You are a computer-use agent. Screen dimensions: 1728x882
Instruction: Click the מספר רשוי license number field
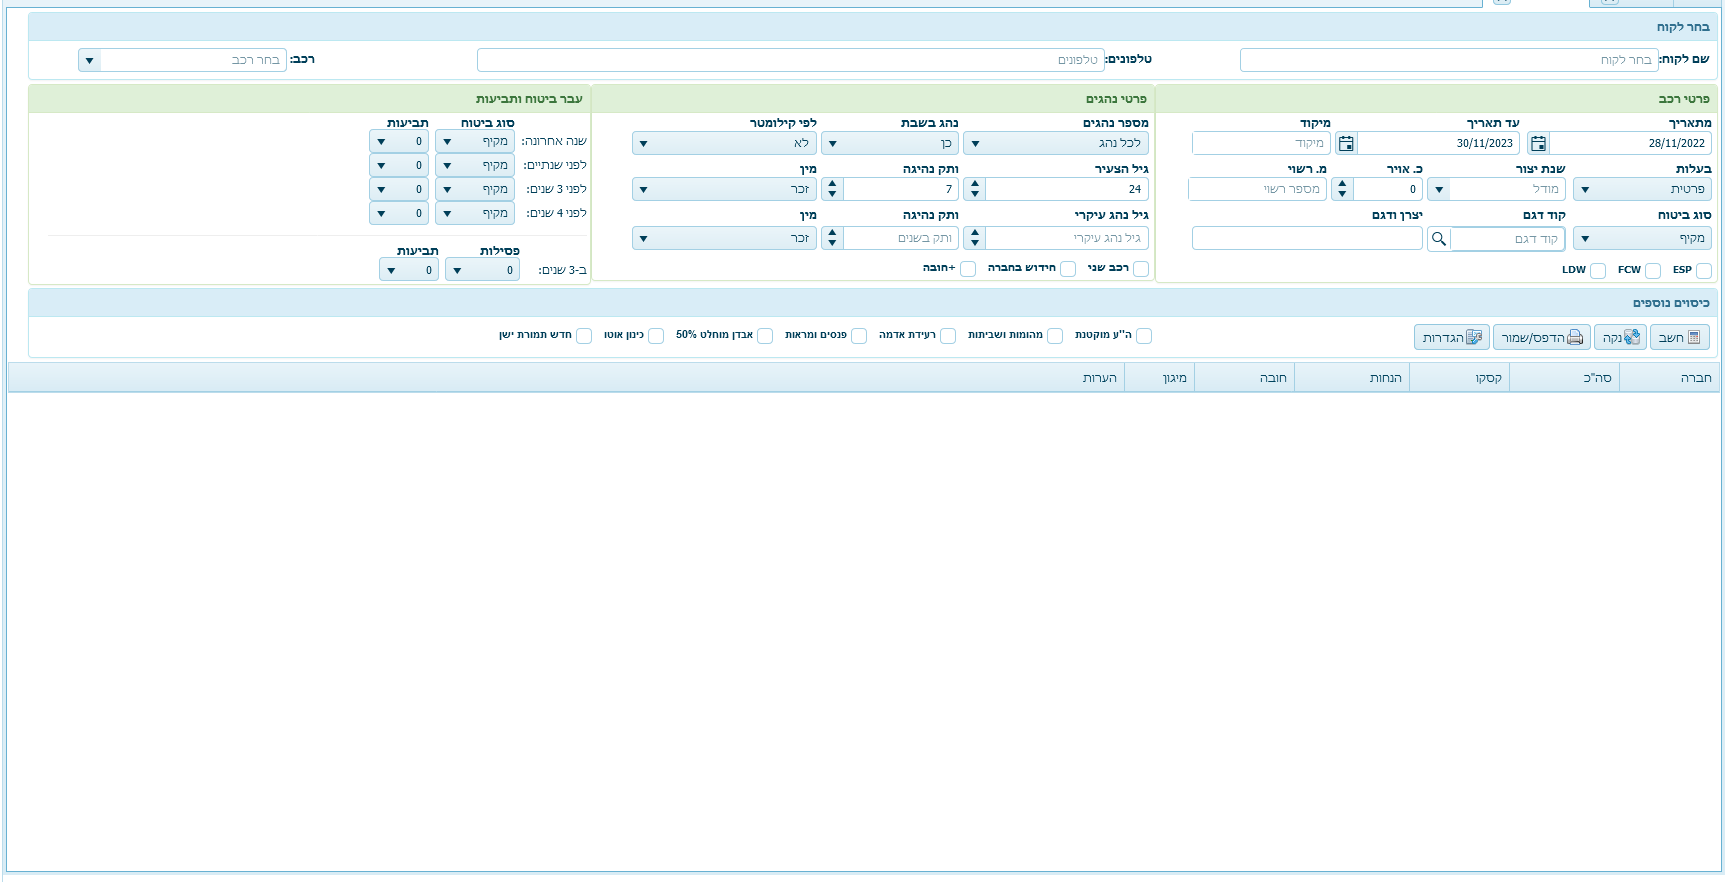pyautogui.click(x=1258, y=189)
